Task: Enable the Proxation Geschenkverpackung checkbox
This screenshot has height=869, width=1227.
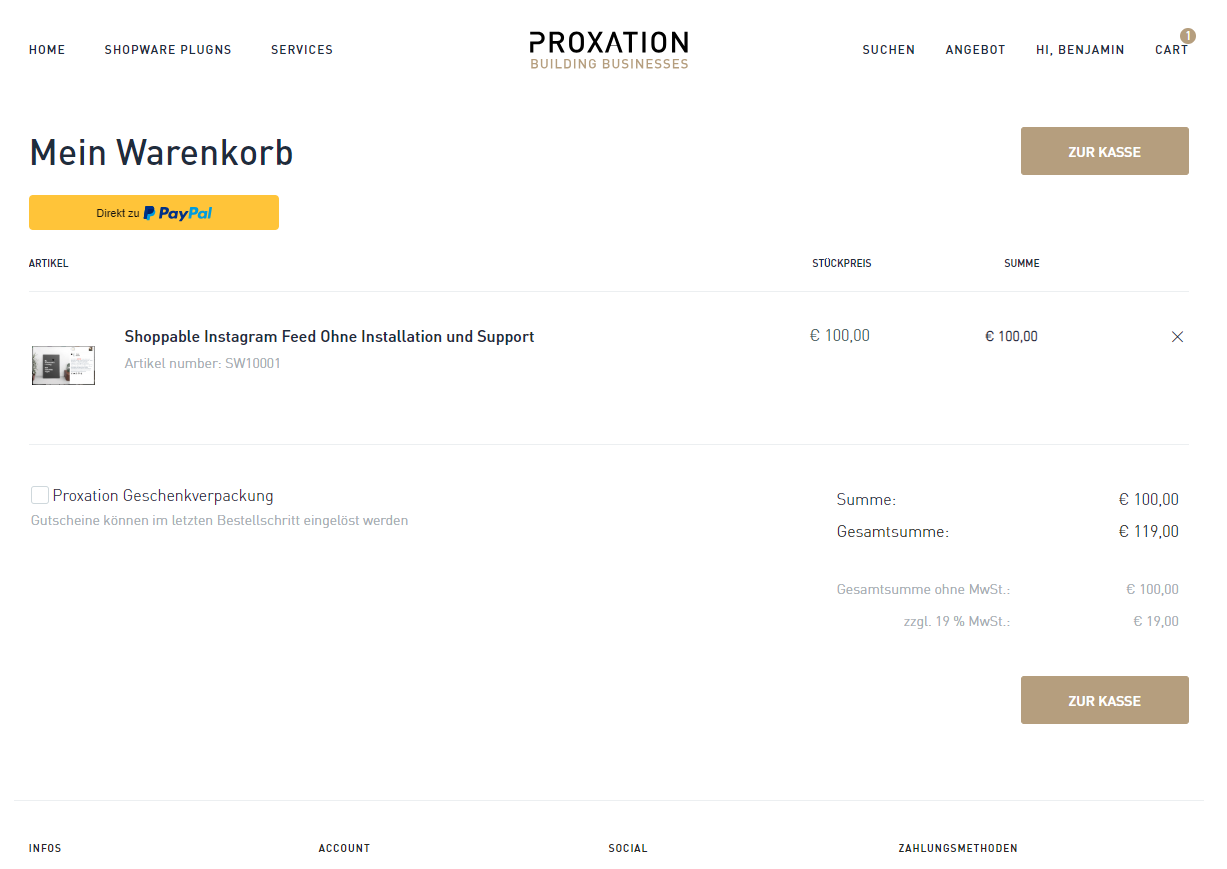Action: [40, 495]
